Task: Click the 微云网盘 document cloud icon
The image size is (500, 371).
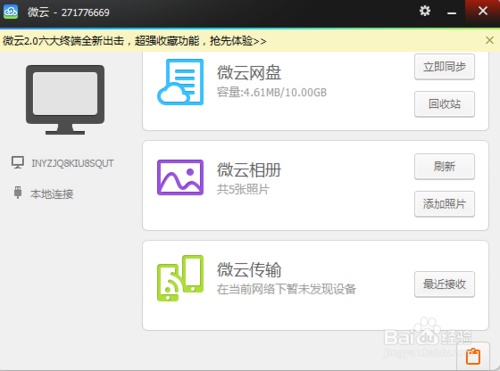Action: (x=180, y=82)
